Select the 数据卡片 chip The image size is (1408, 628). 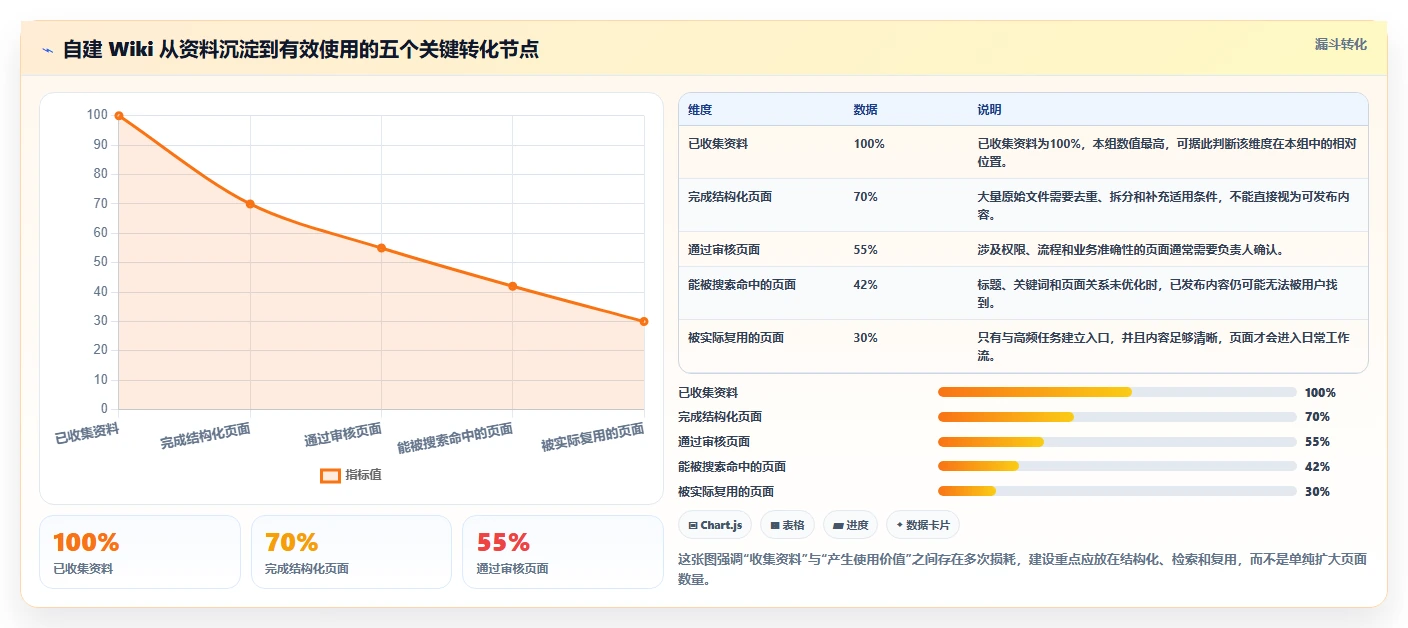(922, 525)
